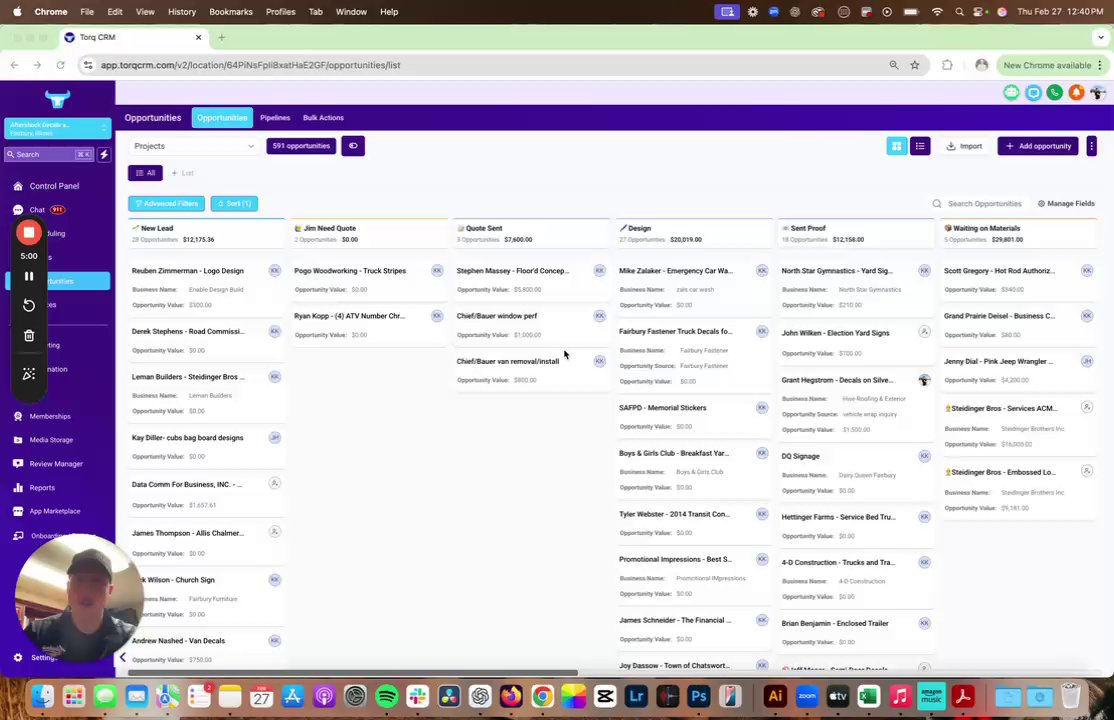The image size is (1114, 720).
Task: Switch to list view
Action: tap(920, 146)
